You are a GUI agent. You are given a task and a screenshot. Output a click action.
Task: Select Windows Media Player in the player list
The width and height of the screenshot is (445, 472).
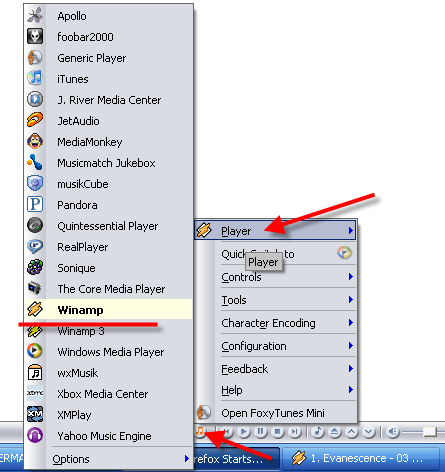point(109,352)
